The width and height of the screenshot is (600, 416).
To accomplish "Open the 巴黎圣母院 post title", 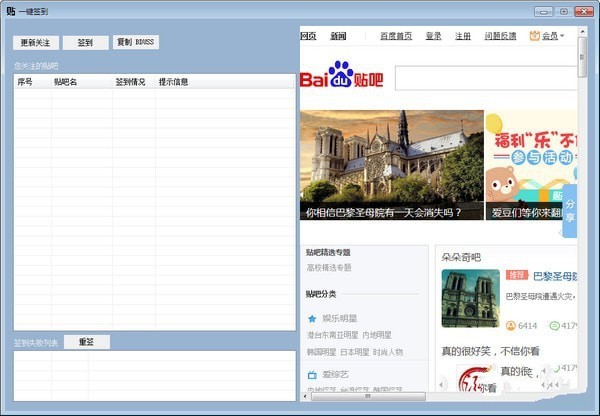I will (x=555, y=276).
